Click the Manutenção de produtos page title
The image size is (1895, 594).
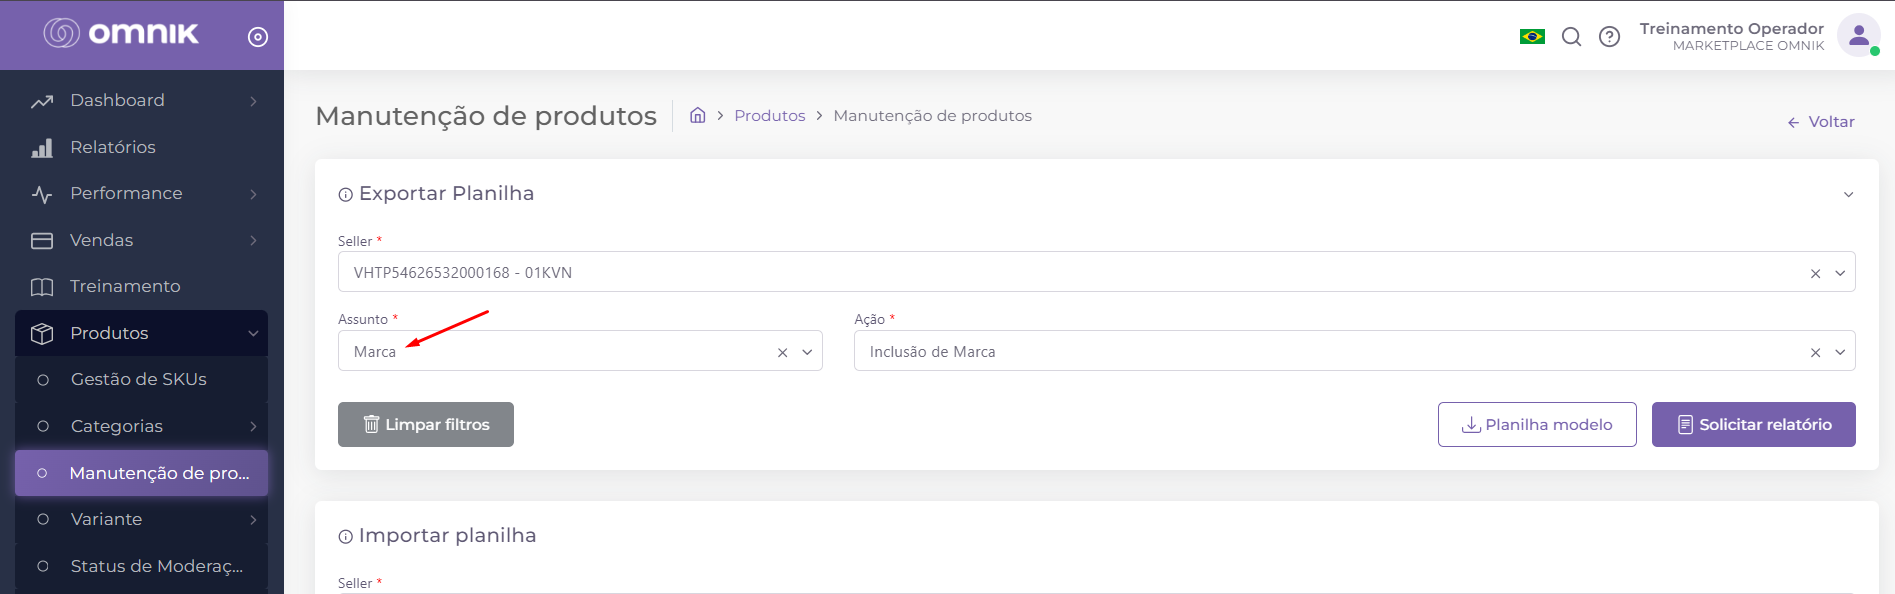tap(486, 116)
